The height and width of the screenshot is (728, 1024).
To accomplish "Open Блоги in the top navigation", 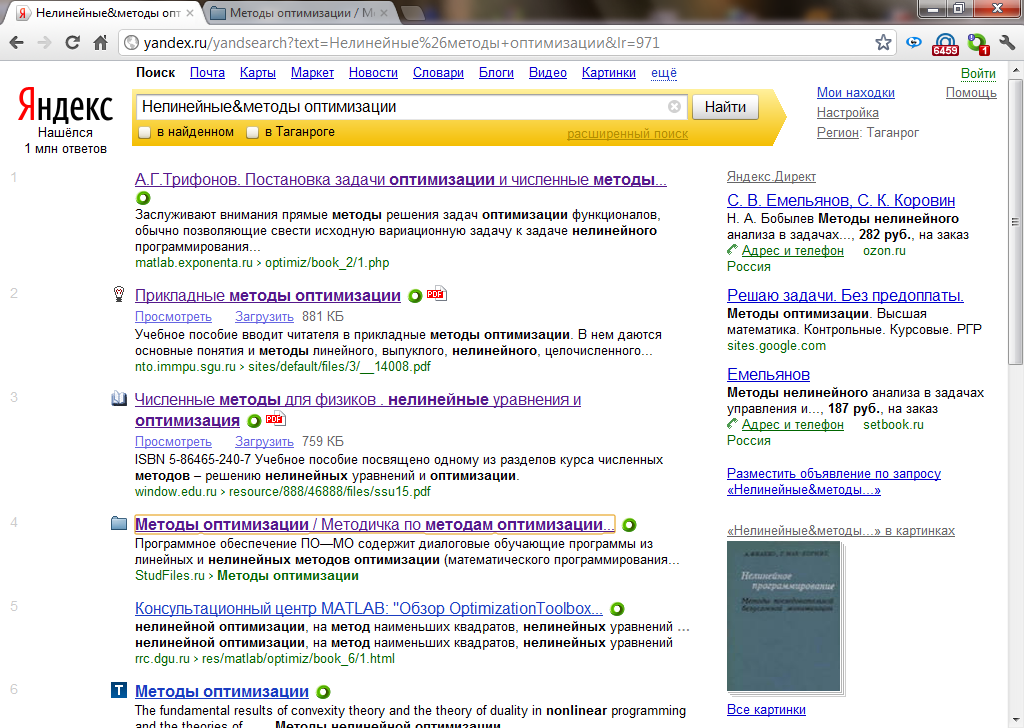I will tap(496, 72).
